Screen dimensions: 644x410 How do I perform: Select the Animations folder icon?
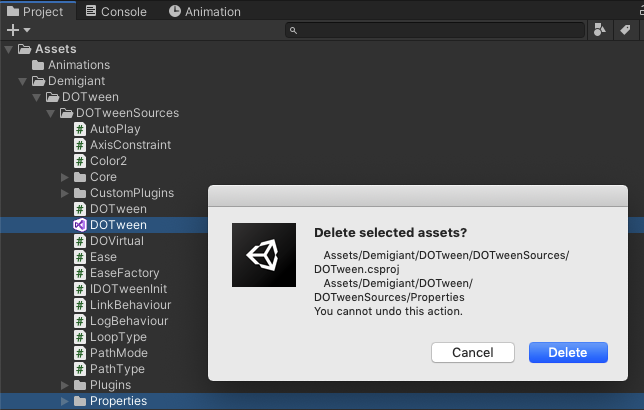[x=38, y=65]
